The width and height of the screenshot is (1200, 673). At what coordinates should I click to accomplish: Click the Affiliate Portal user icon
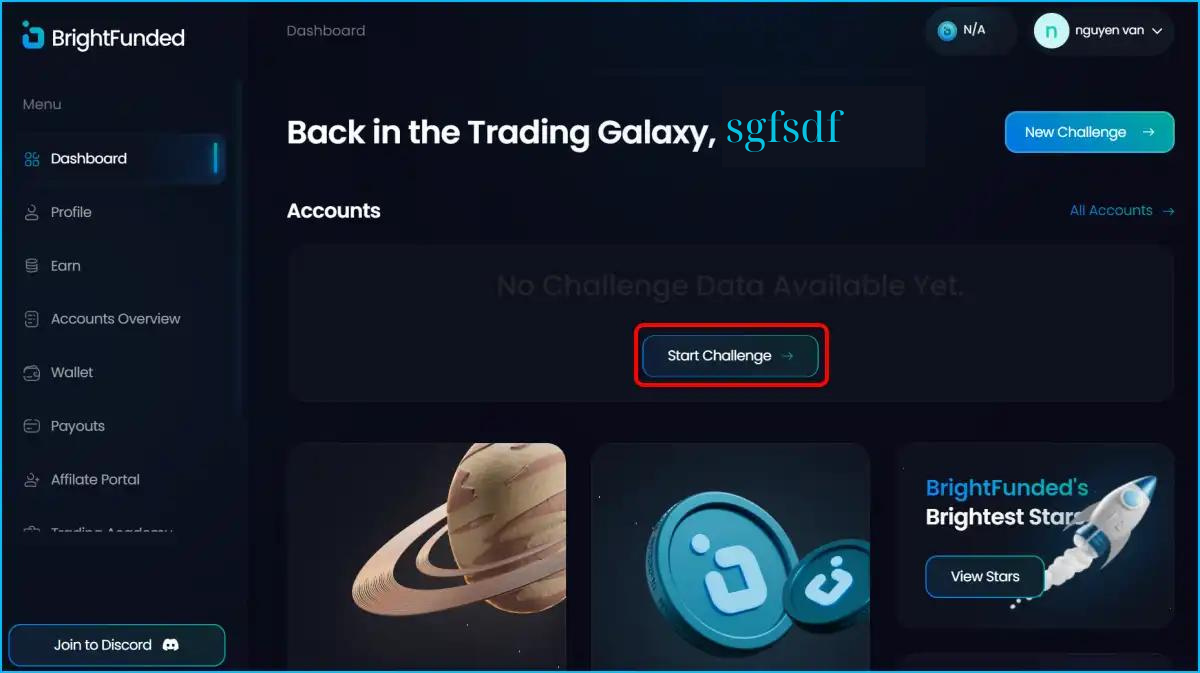click(x=32, y=480)
